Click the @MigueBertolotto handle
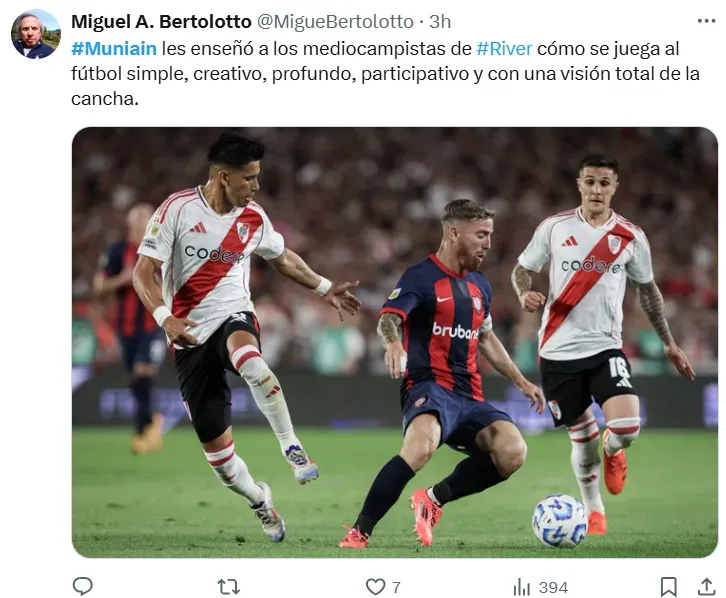Viewport: 726px width, 598px height. pyautogui.click(x=335, y=21)
